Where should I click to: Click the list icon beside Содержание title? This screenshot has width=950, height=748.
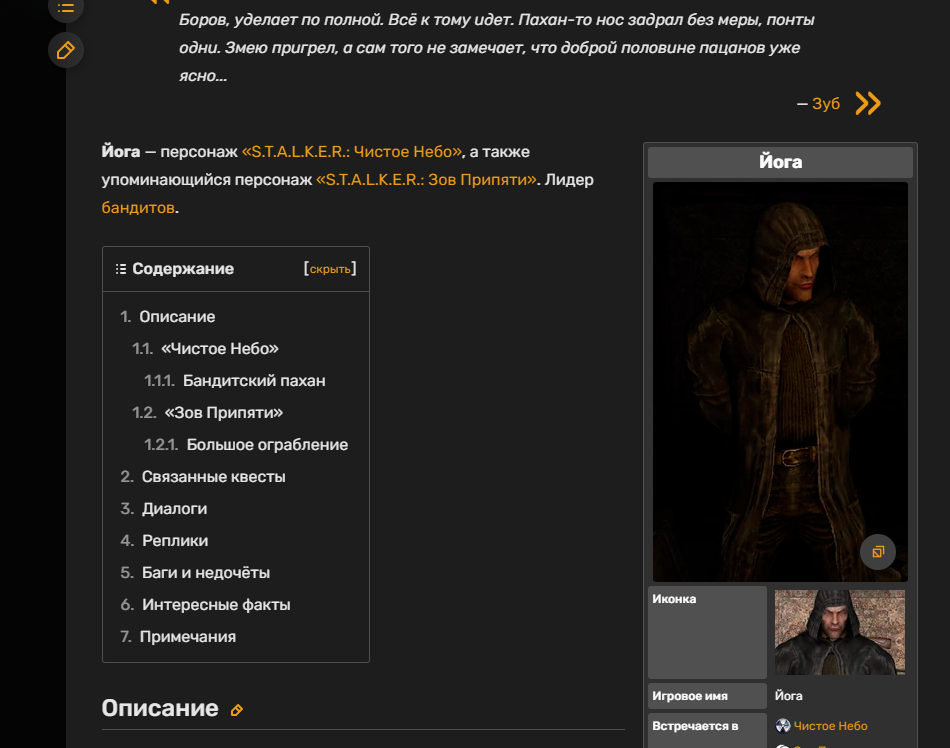click(121, 269)
